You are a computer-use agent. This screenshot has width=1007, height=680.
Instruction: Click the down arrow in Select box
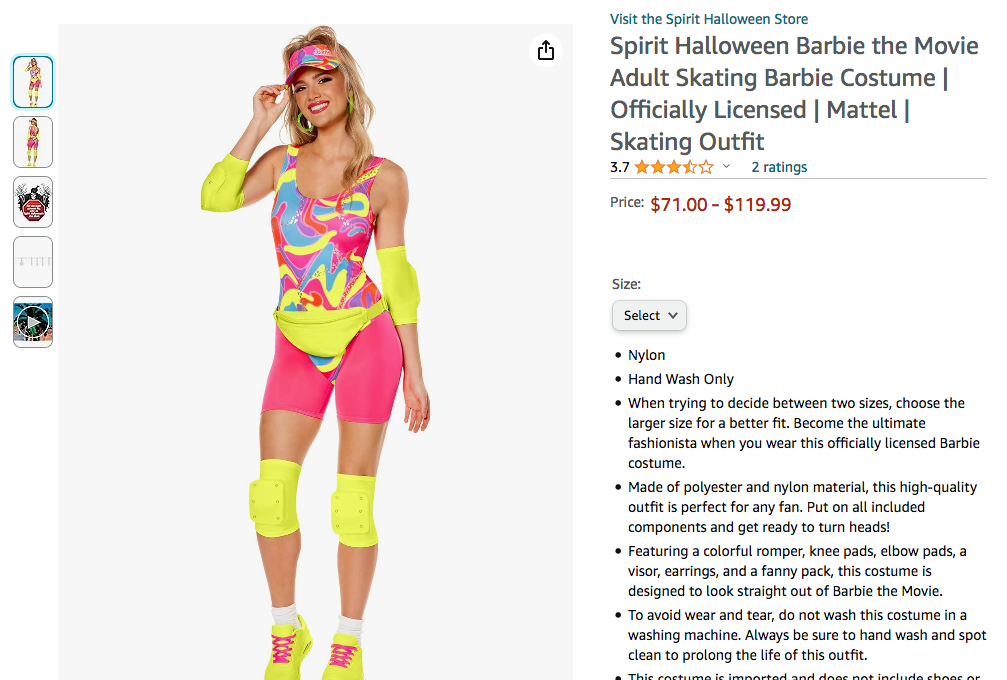point(672,315)
